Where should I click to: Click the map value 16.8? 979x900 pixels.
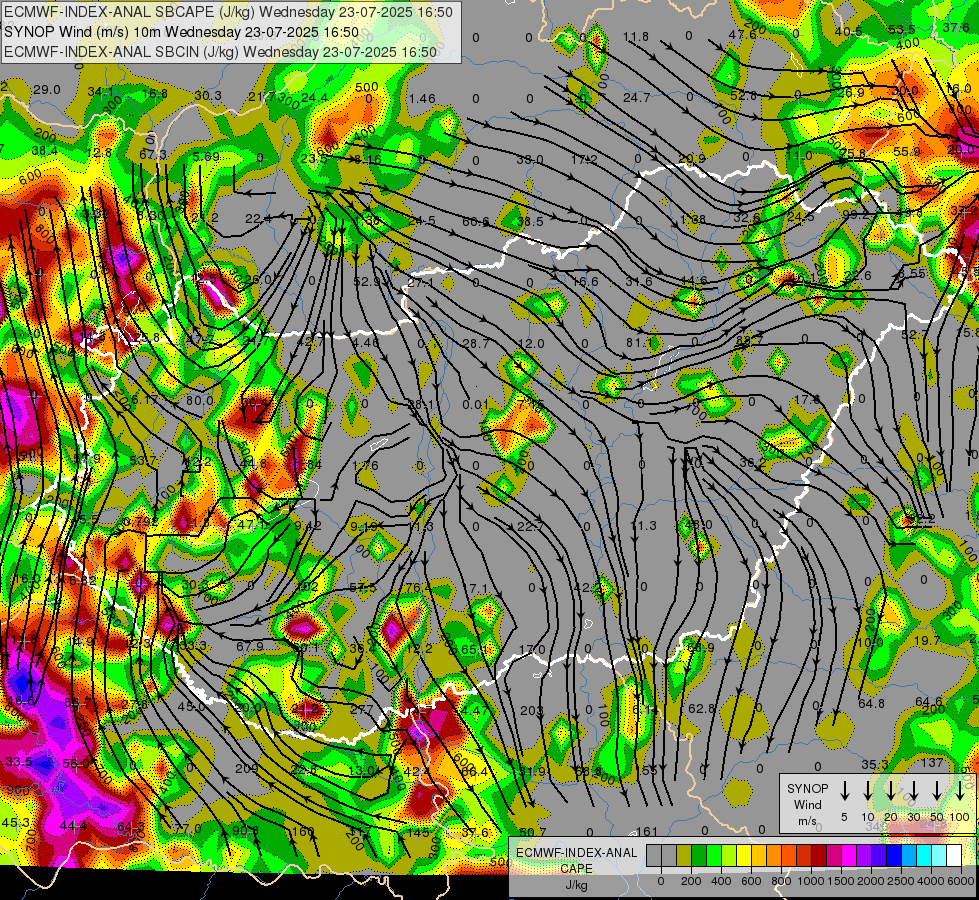155,94
